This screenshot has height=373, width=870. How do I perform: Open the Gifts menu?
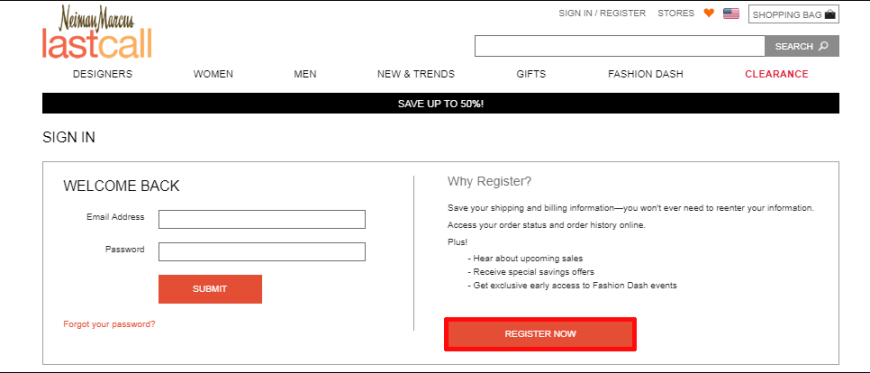tap(531, 74)
